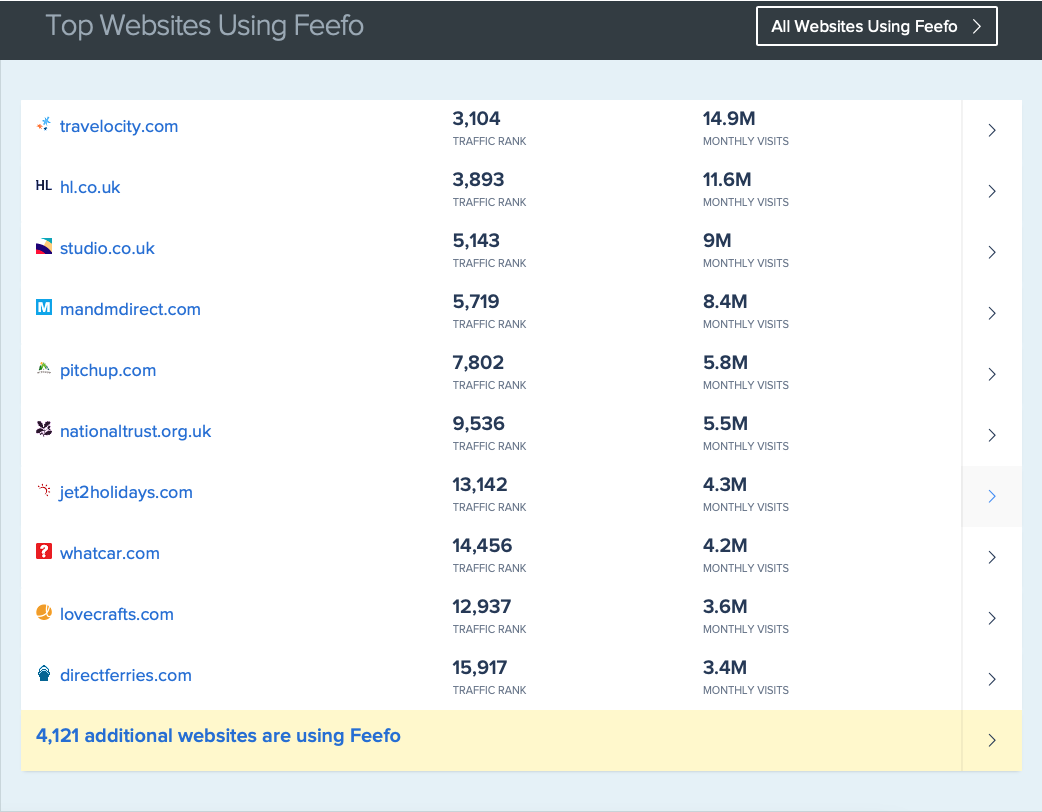Go to the pitchup.com link

click(108, 371)
